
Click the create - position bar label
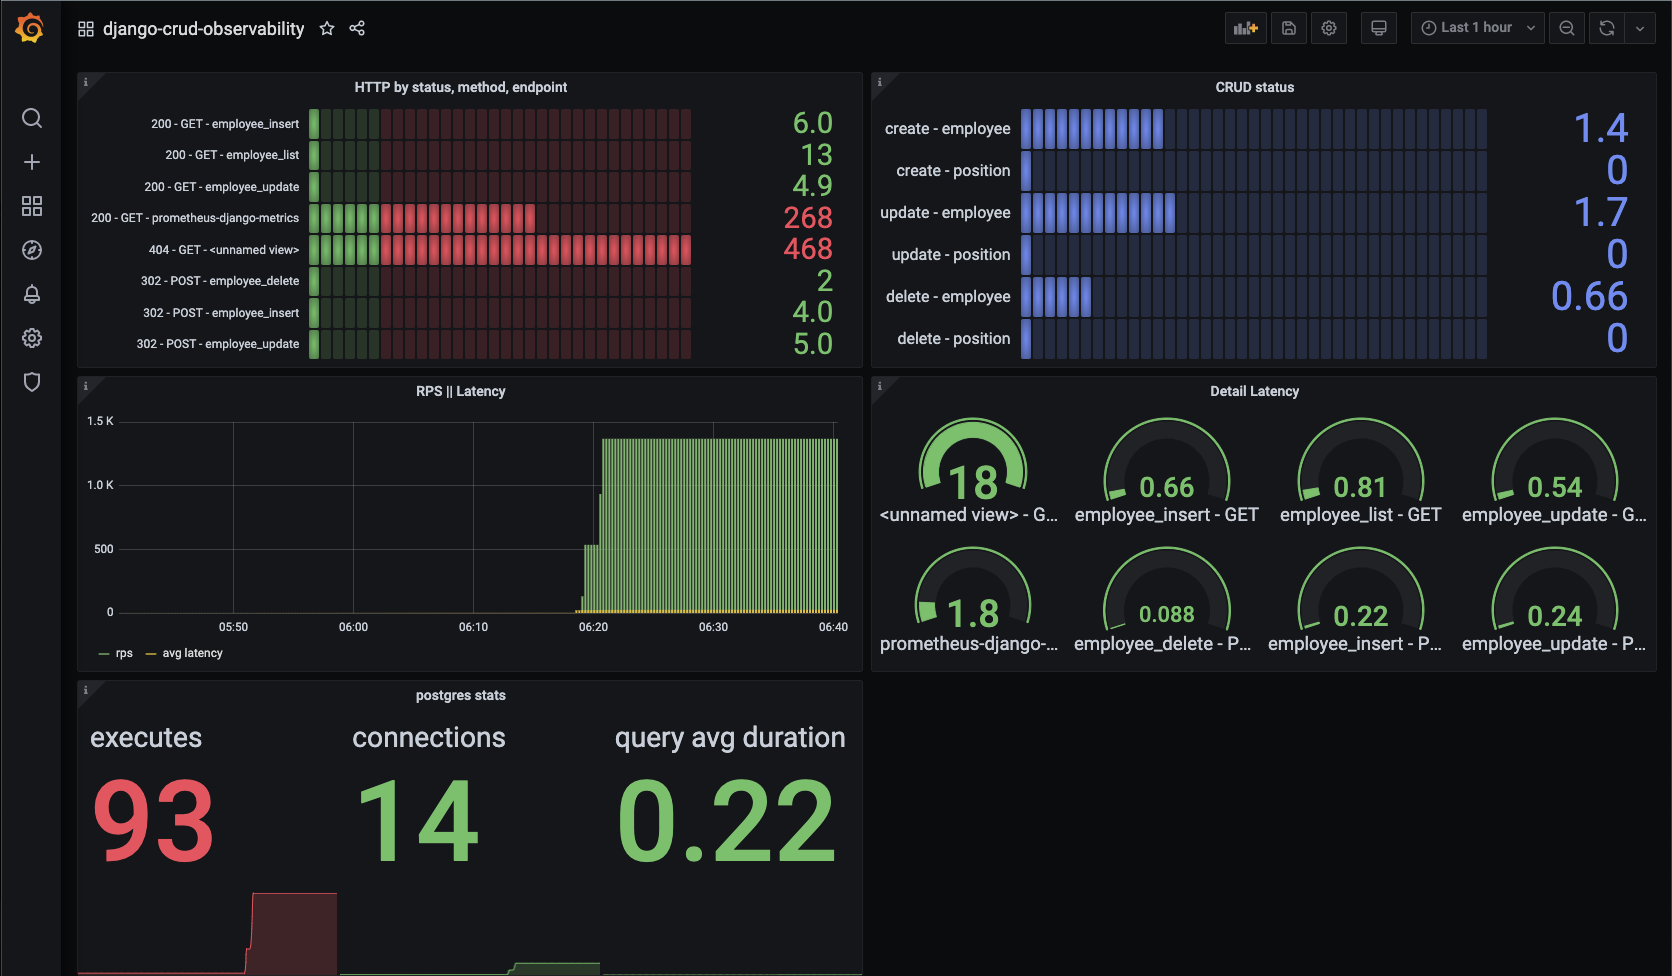(x=953, y=171)
